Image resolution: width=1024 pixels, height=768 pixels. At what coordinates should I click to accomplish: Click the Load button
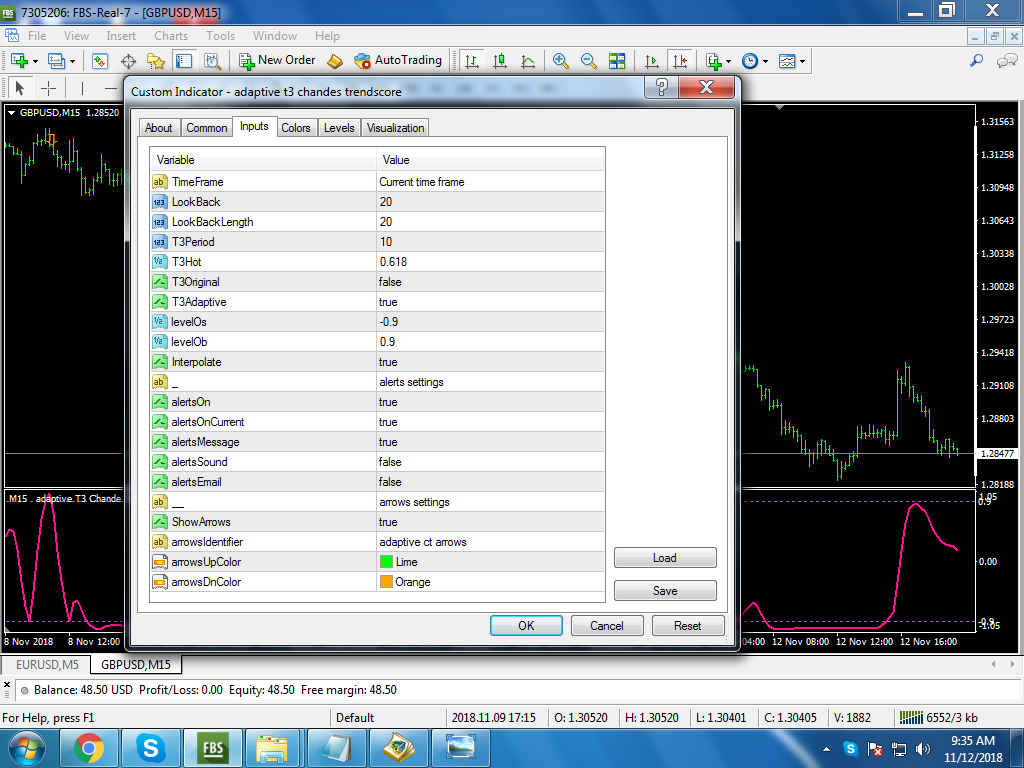665,558
